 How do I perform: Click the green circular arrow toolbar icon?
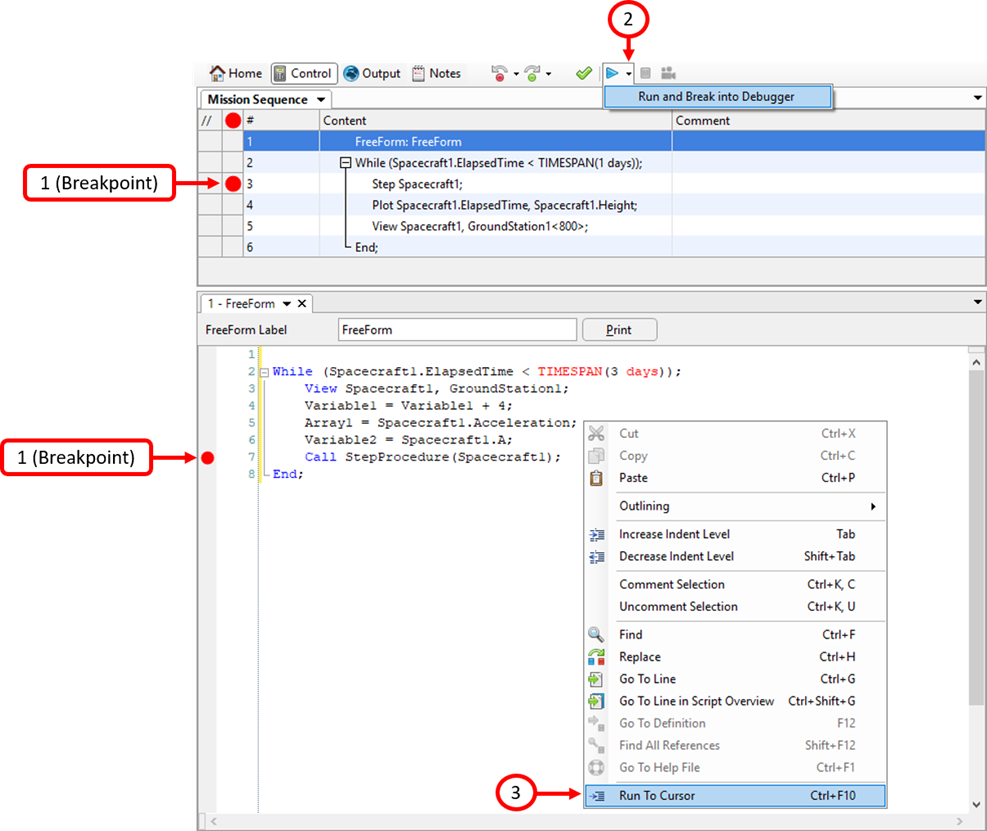(530, 72)
